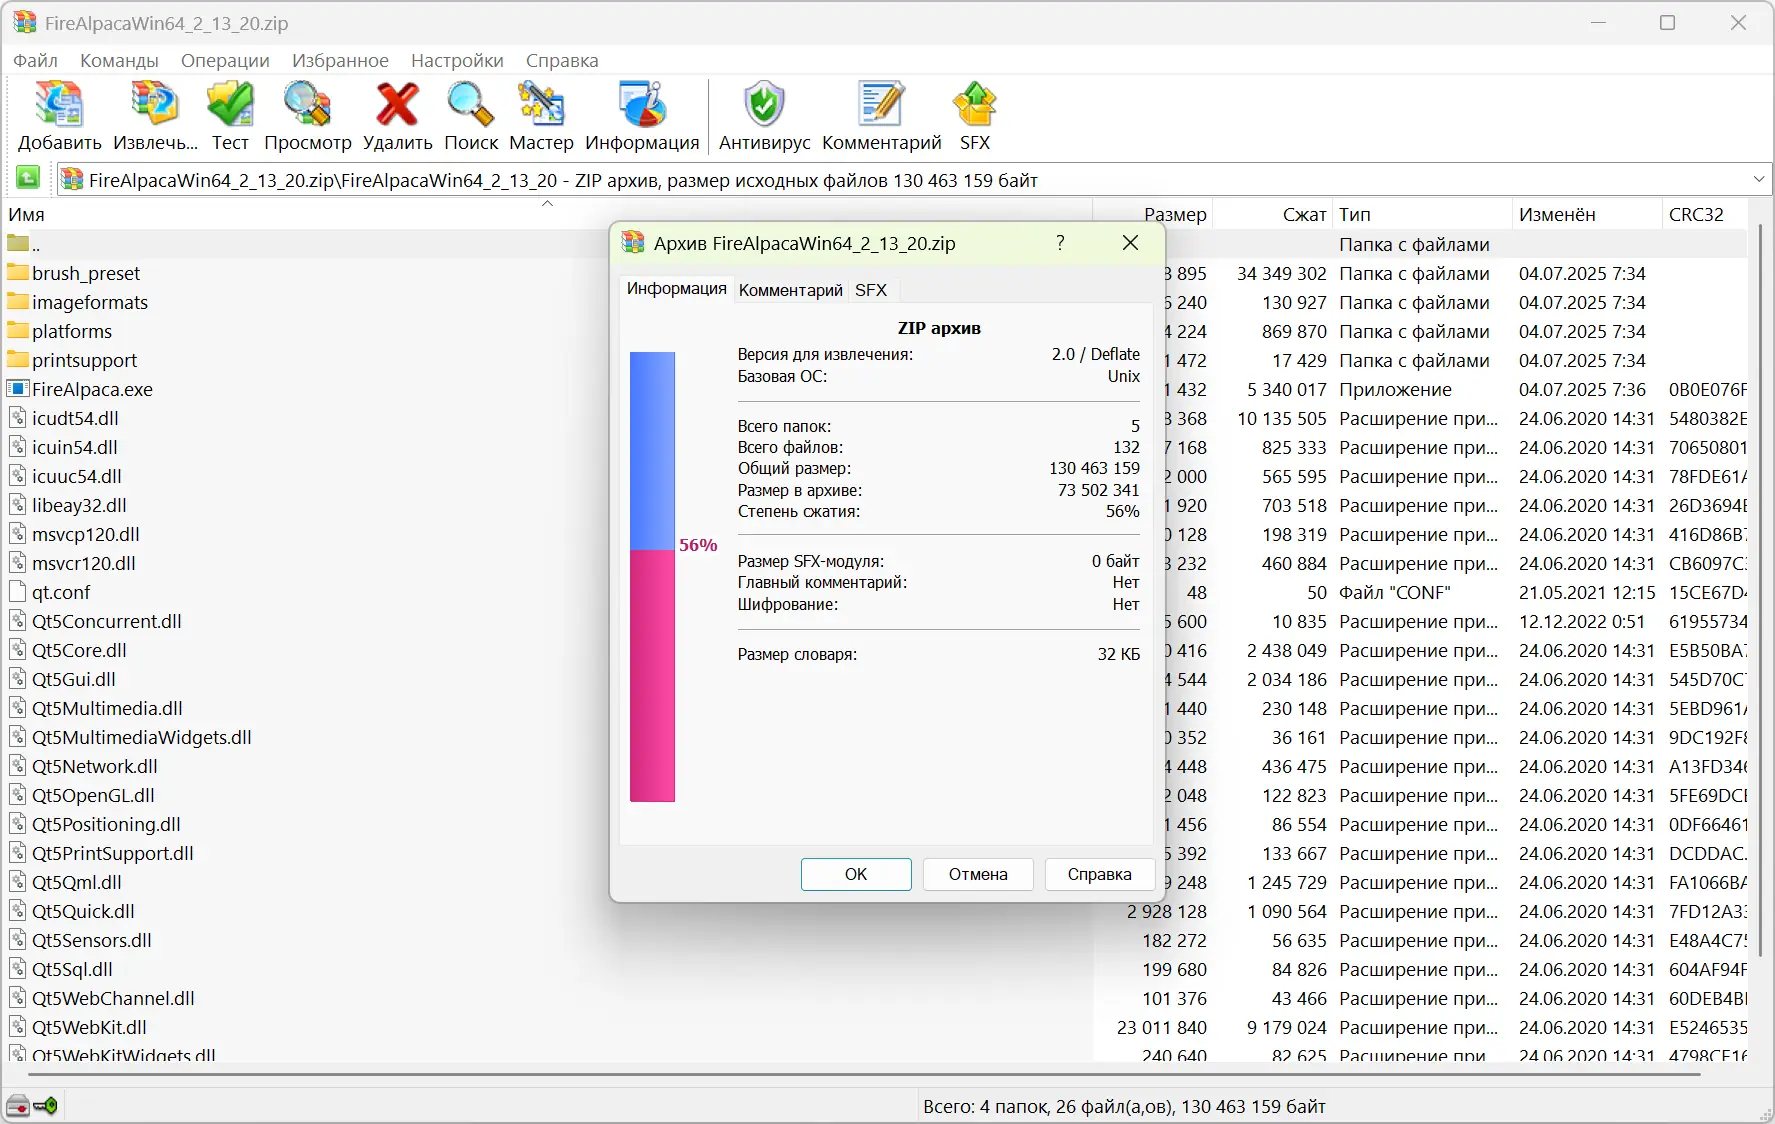The height and width of the screenshot is (1124, 1775).
Task: Click the key password icon in the status bar
Action: tap(45, 1106)
